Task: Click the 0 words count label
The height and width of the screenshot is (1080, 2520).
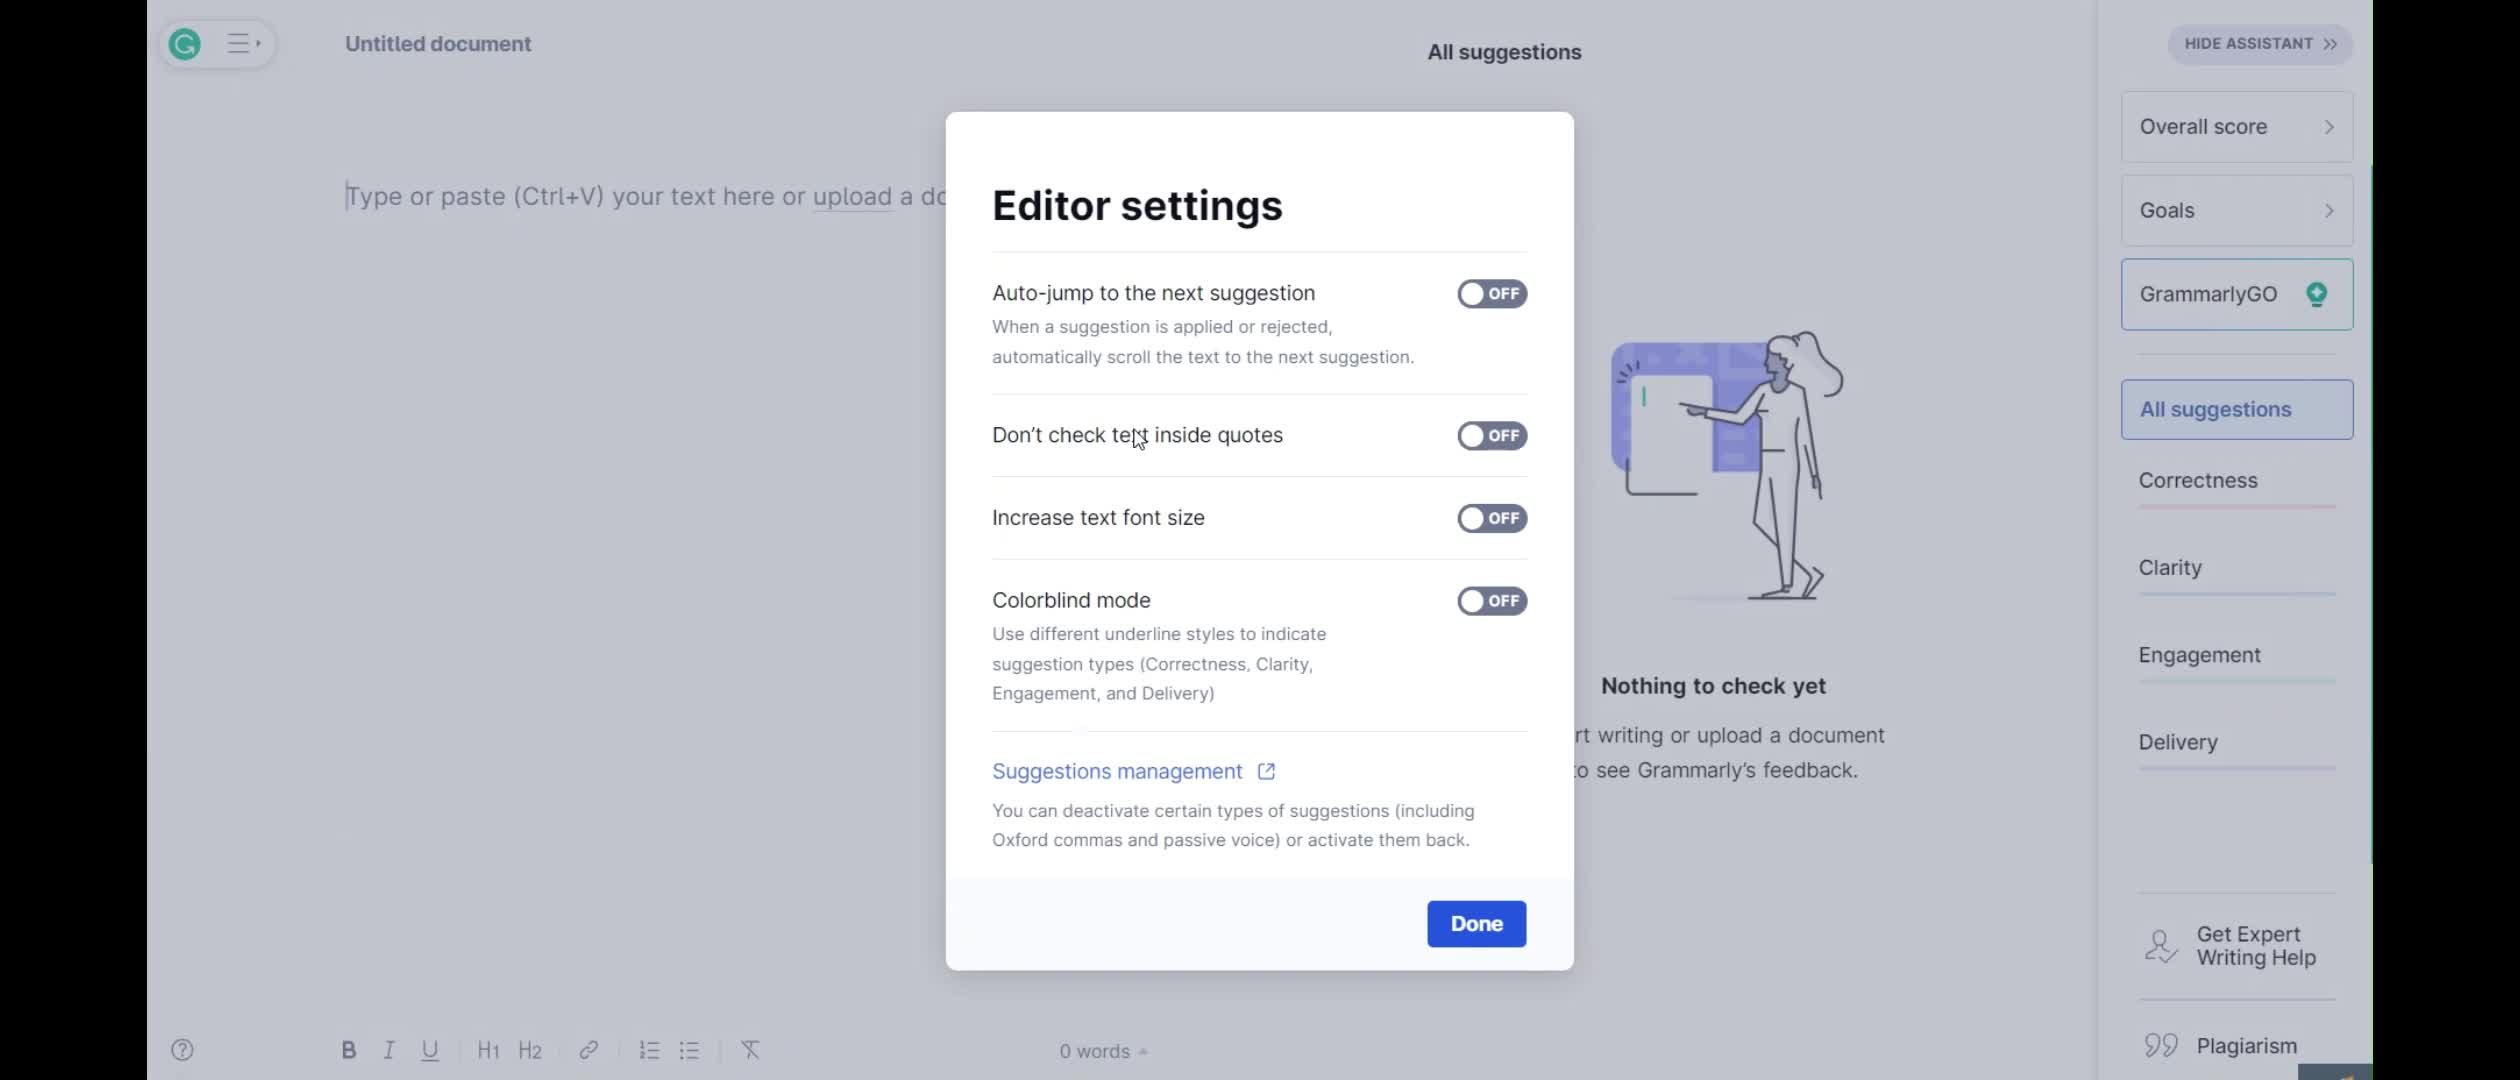Action: pos(1094,1052)
